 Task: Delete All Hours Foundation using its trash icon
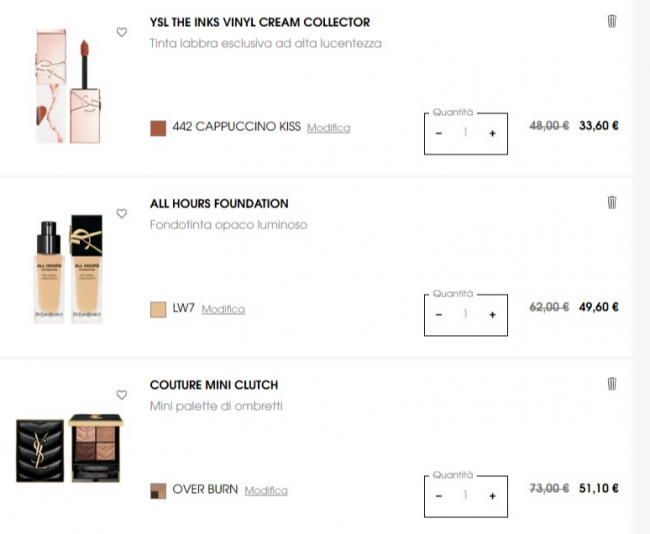click(612, 202)
